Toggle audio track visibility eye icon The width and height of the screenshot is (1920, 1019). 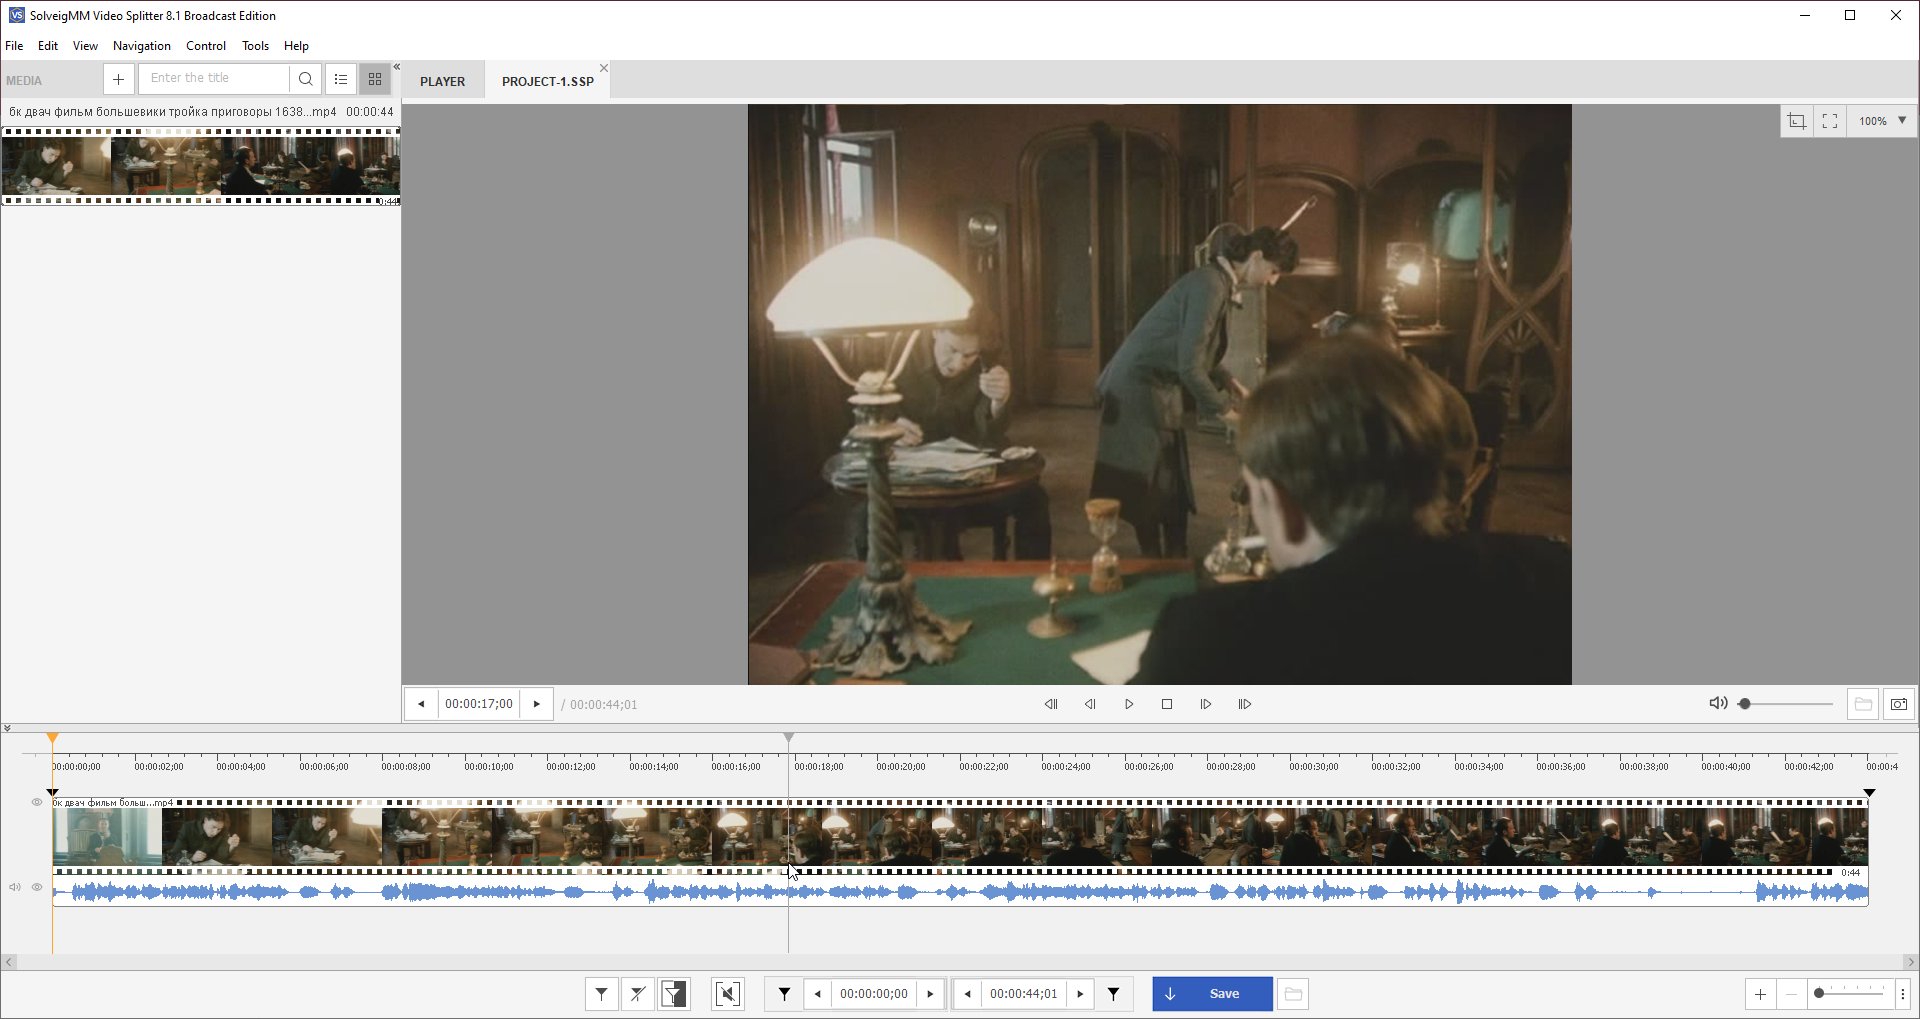(37, 887)
